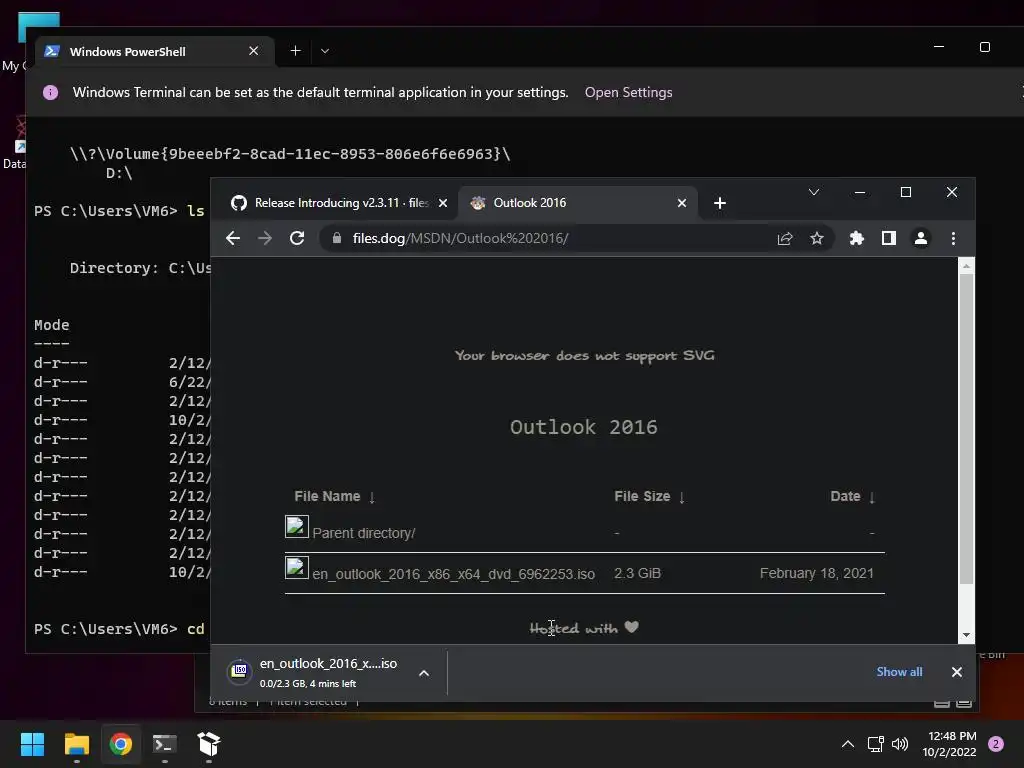The width and height of the screenshot is (1024, 768).
Task: Close the Chrome downloads bar
Action: [x=957, y=672]
